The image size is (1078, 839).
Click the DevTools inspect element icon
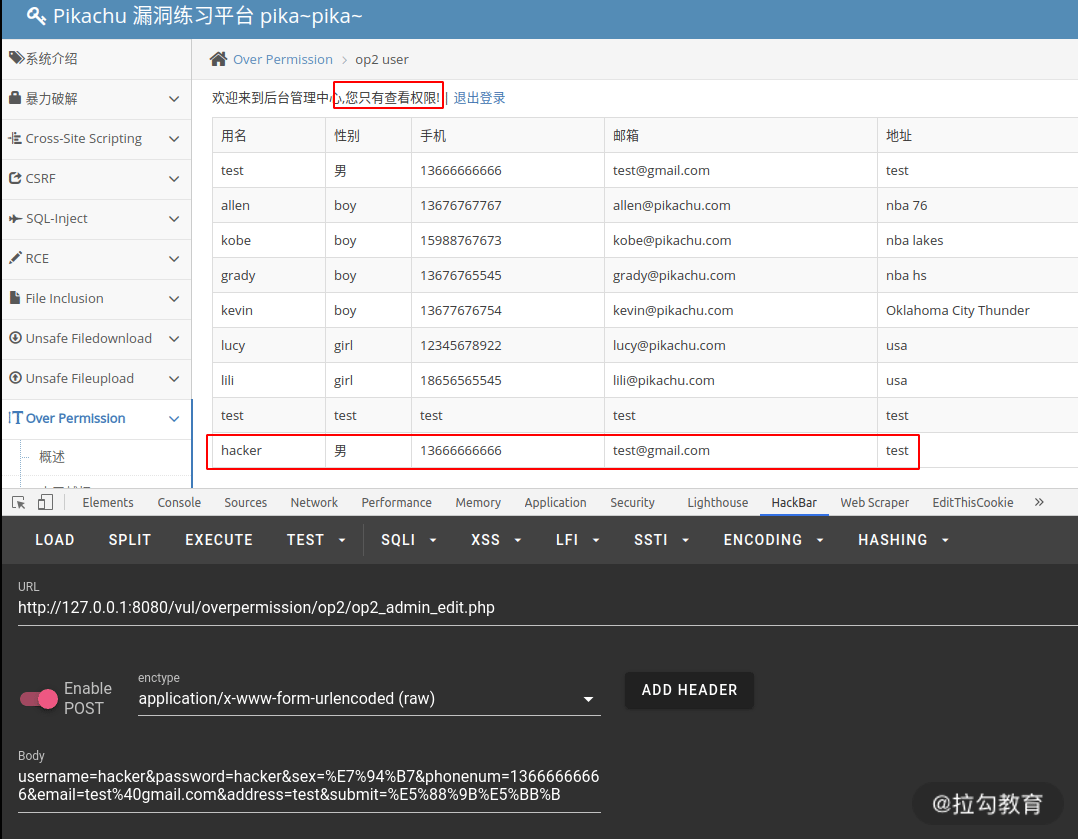pos(19,503)
